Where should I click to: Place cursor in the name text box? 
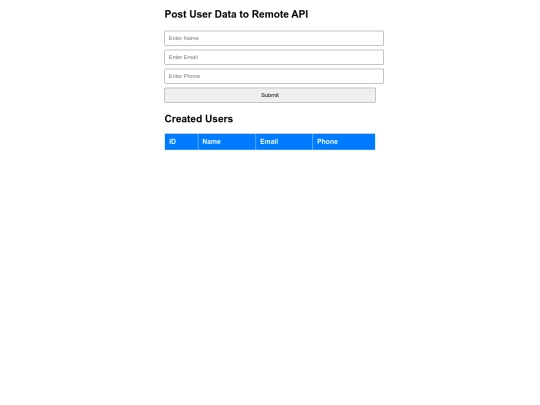tap(274, 38)
